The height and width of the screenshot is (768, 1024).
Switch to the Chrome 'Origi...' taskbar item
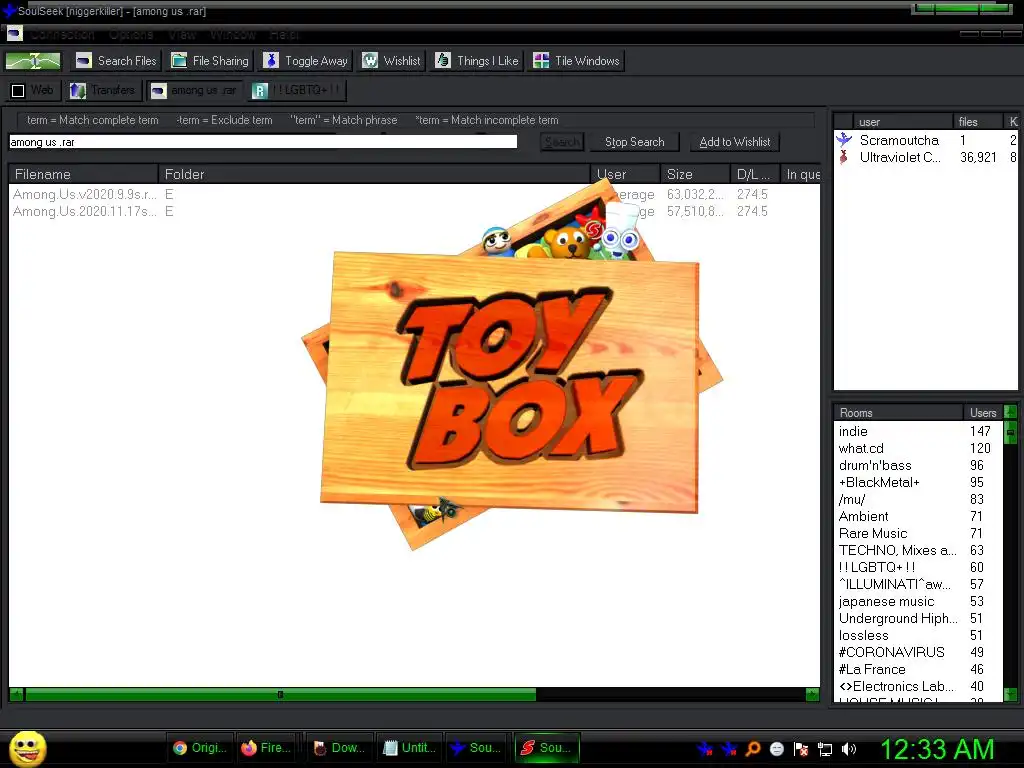[x=200, y=748]
